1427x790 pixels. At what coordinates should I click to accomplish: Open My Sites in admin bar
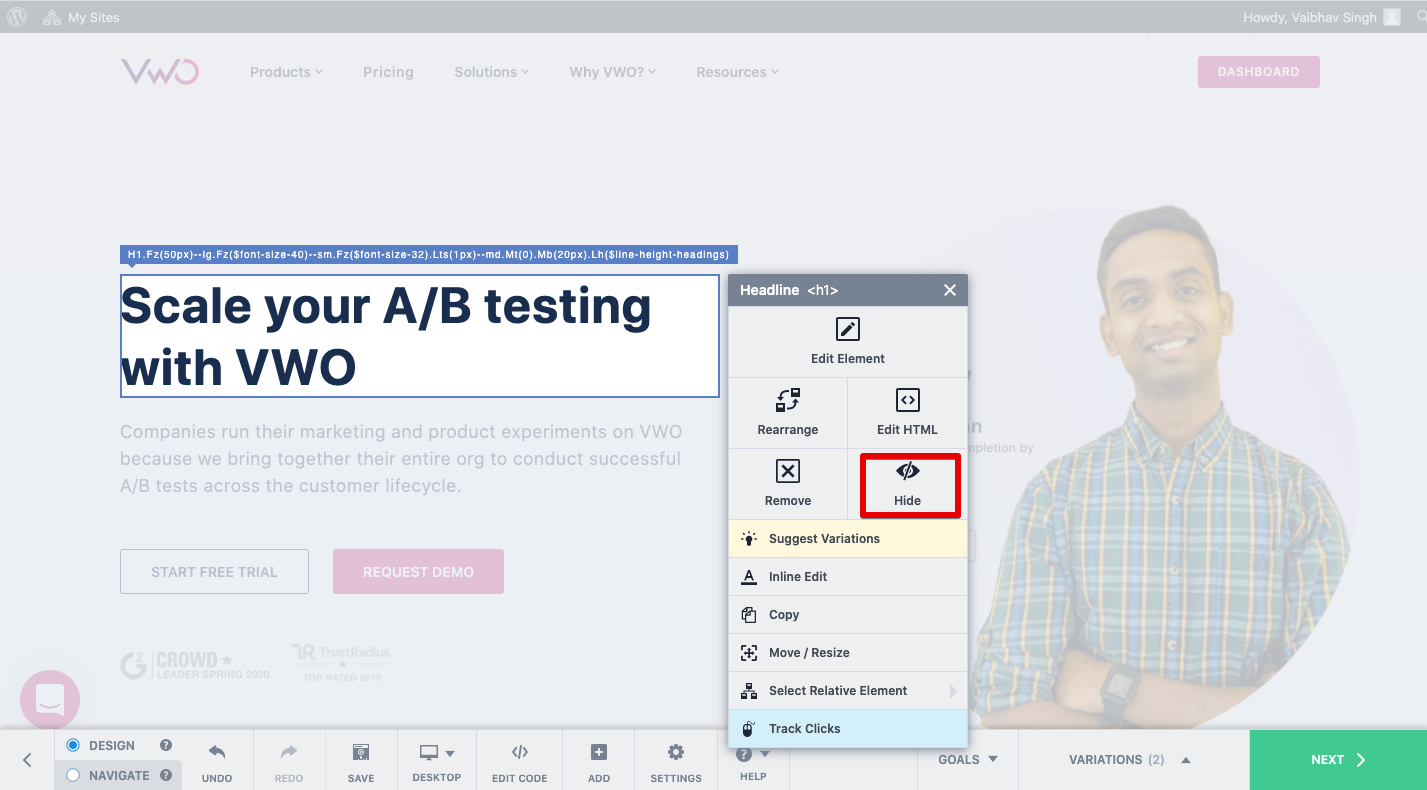81,17
